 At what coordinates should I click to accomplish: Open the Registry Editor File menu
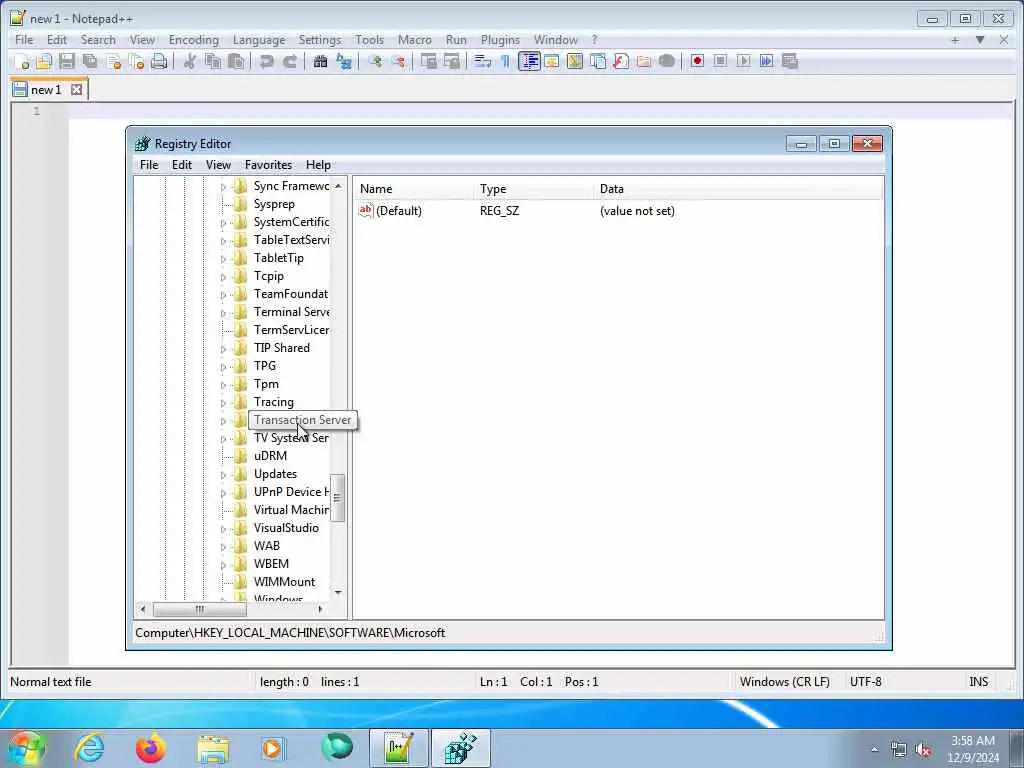coord(149,165)
